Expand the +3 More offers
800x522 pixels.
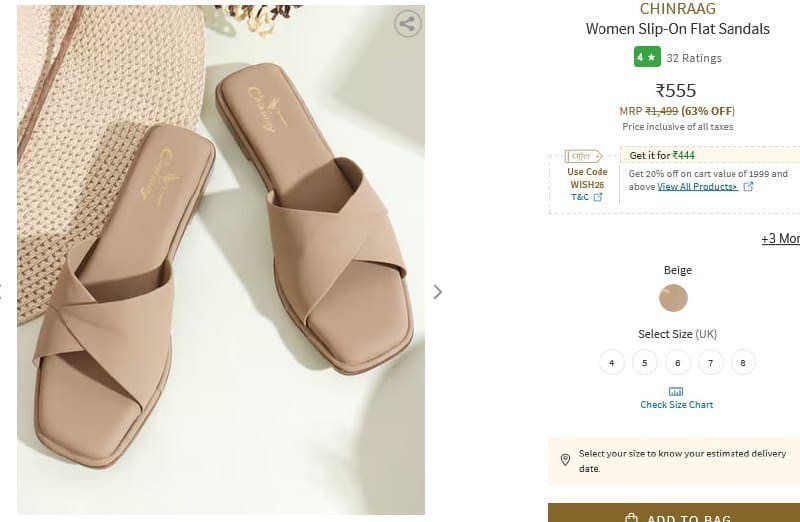click(x=780, y=239)
